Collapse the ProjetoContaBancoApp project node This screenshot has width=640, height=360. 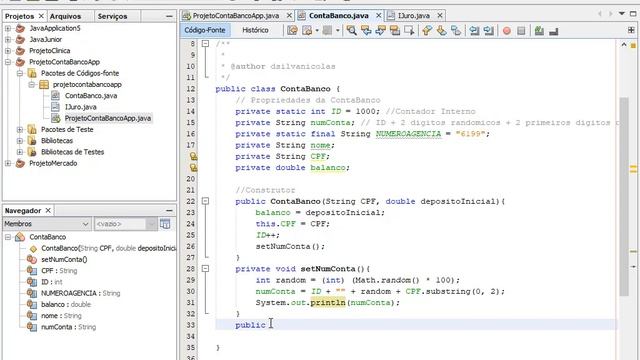8,62
